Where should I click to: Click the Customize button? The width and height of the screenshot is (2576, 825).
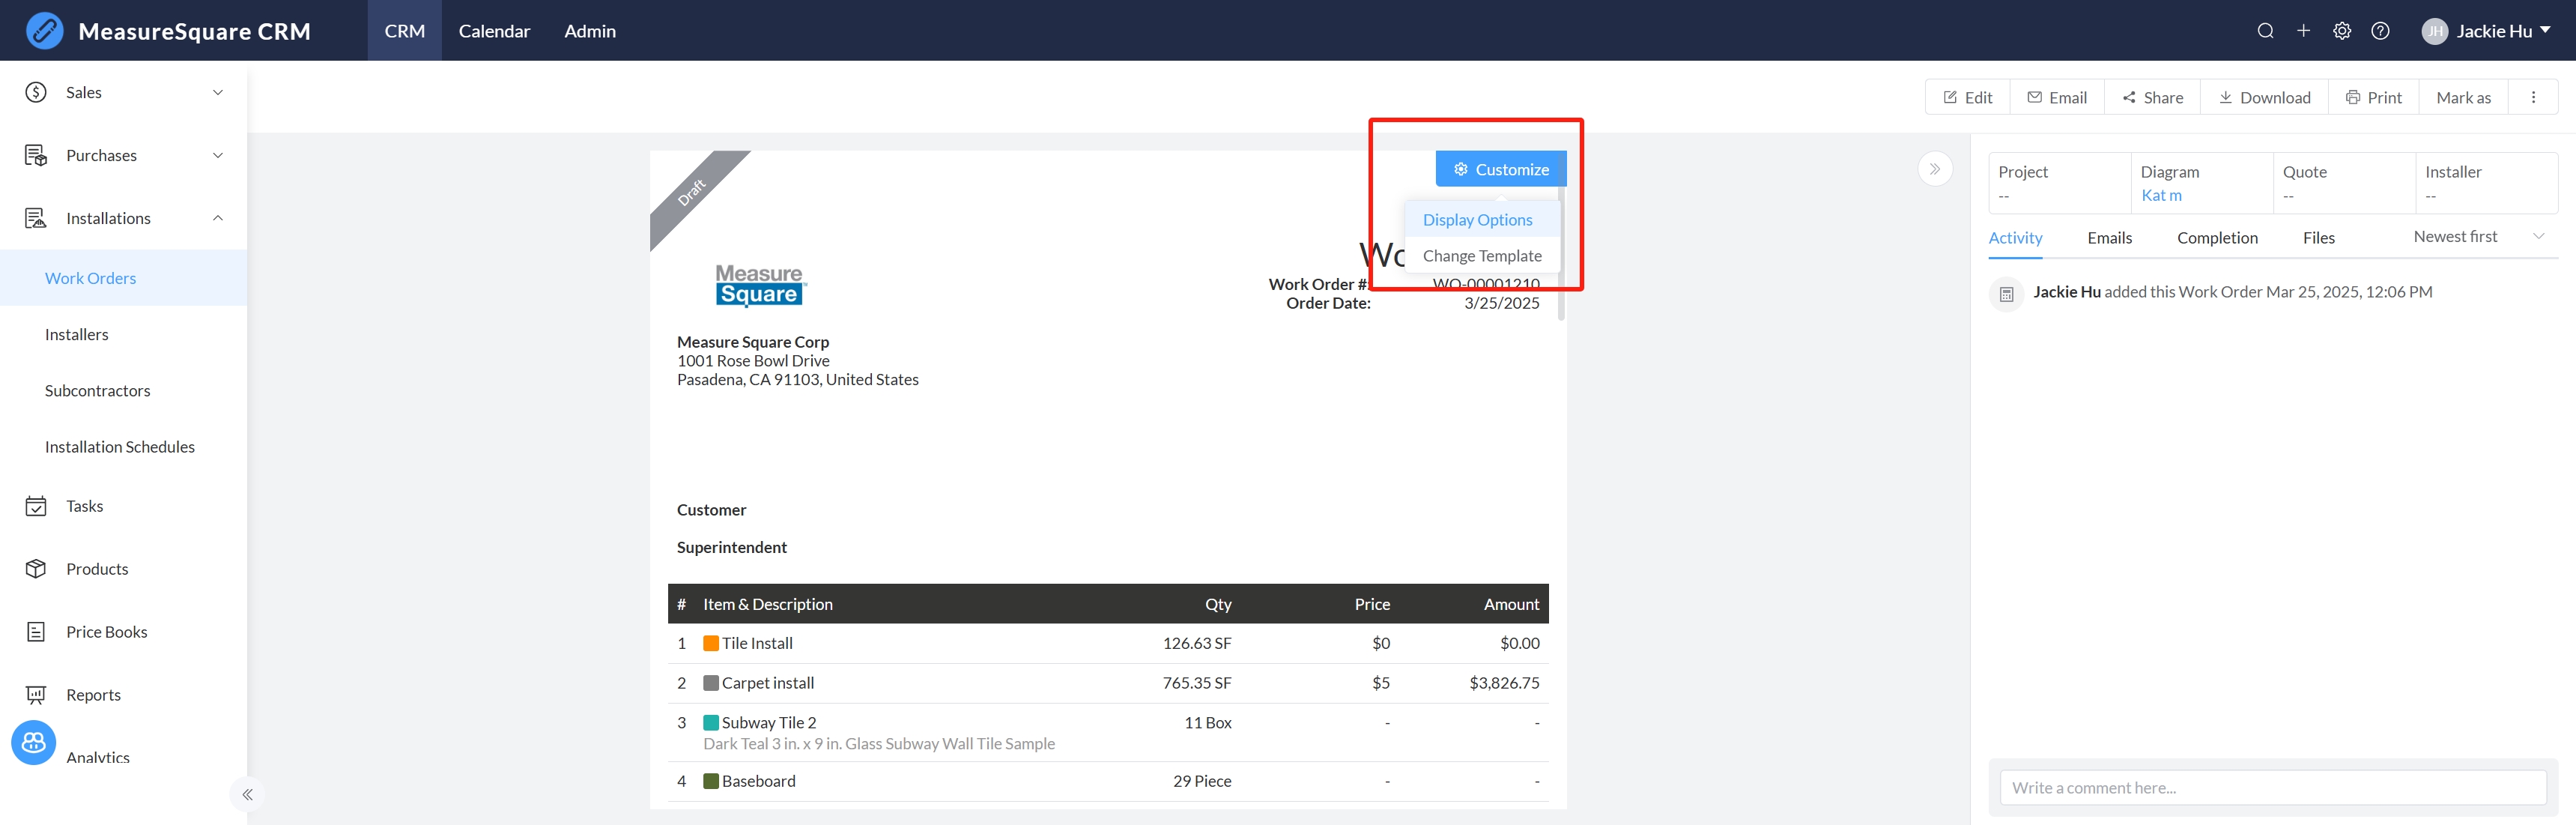(1500, 169)
